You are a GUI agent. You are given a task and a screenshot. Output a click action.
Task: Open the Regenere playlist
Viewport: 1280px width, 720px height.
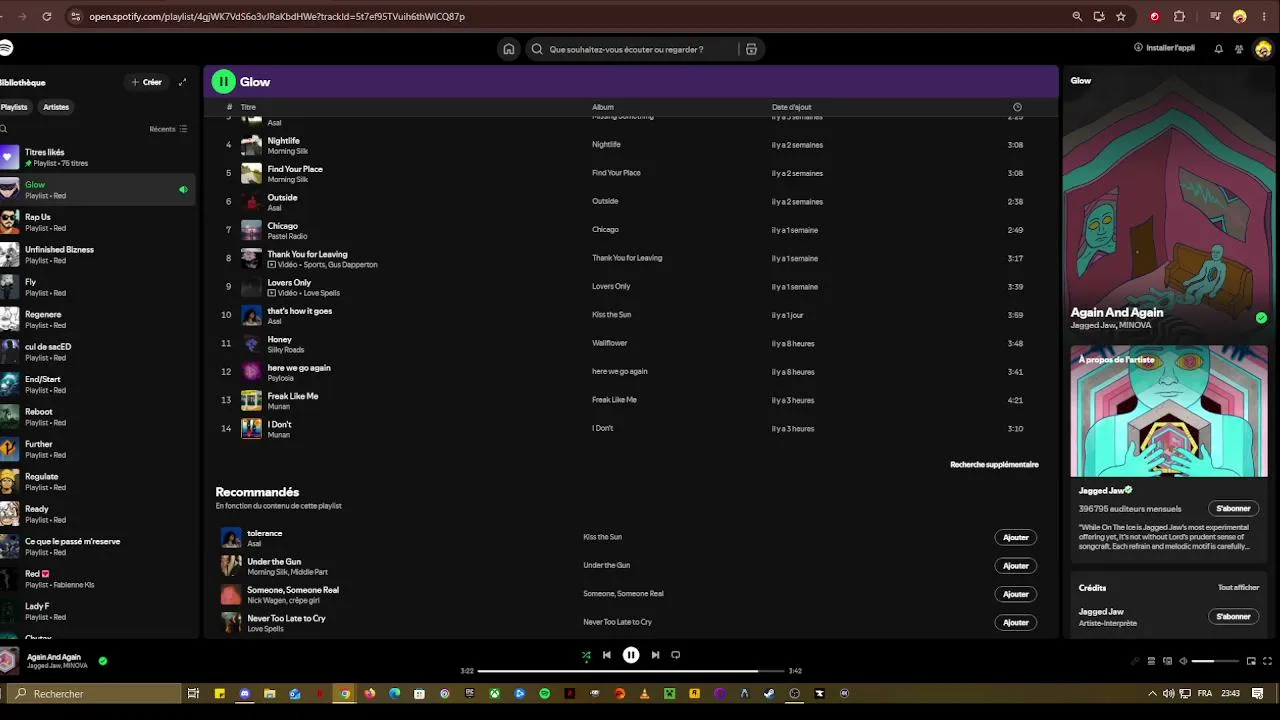[98, 319]
